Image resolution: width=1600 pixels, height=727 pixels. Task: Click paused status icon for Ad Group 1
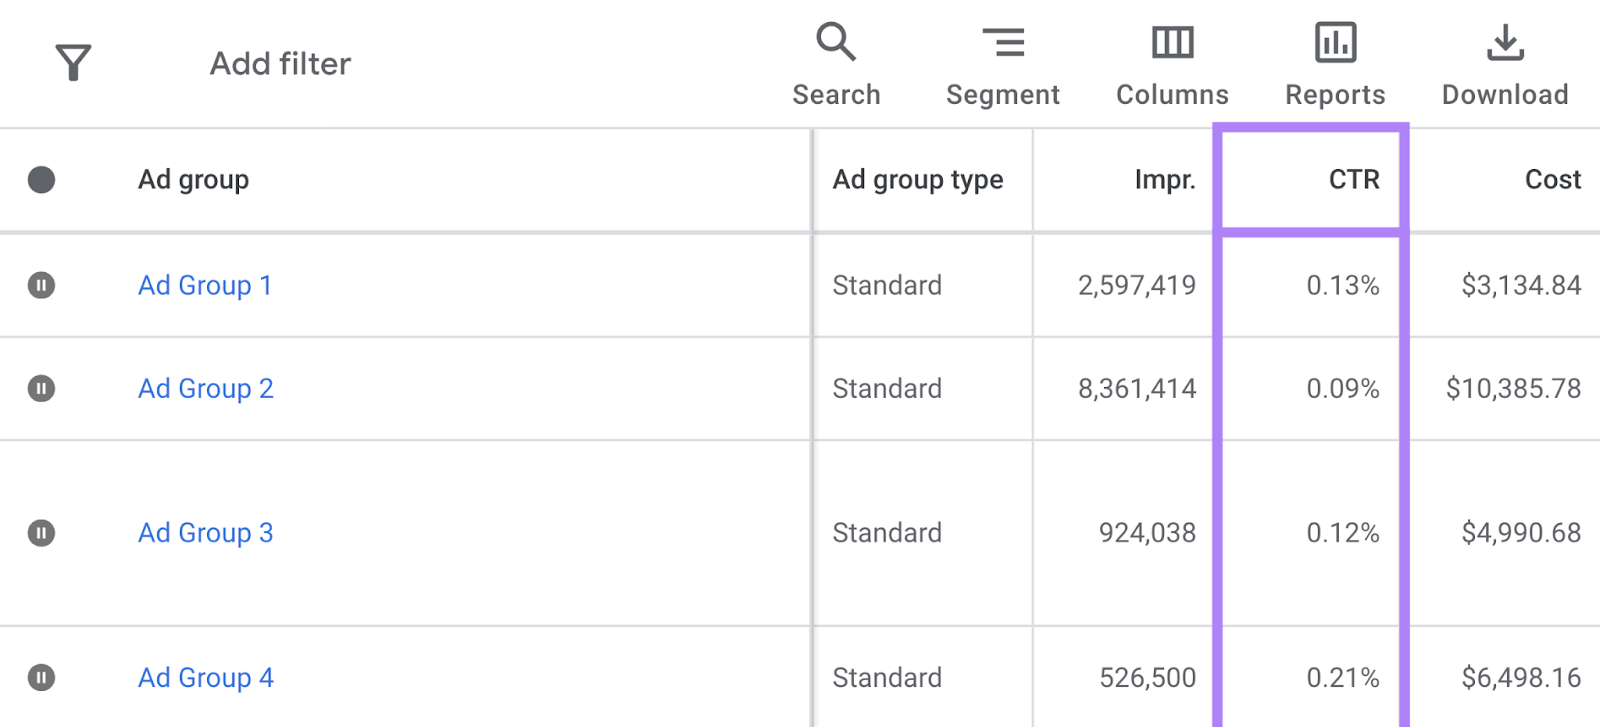click(x=41, y=285)
